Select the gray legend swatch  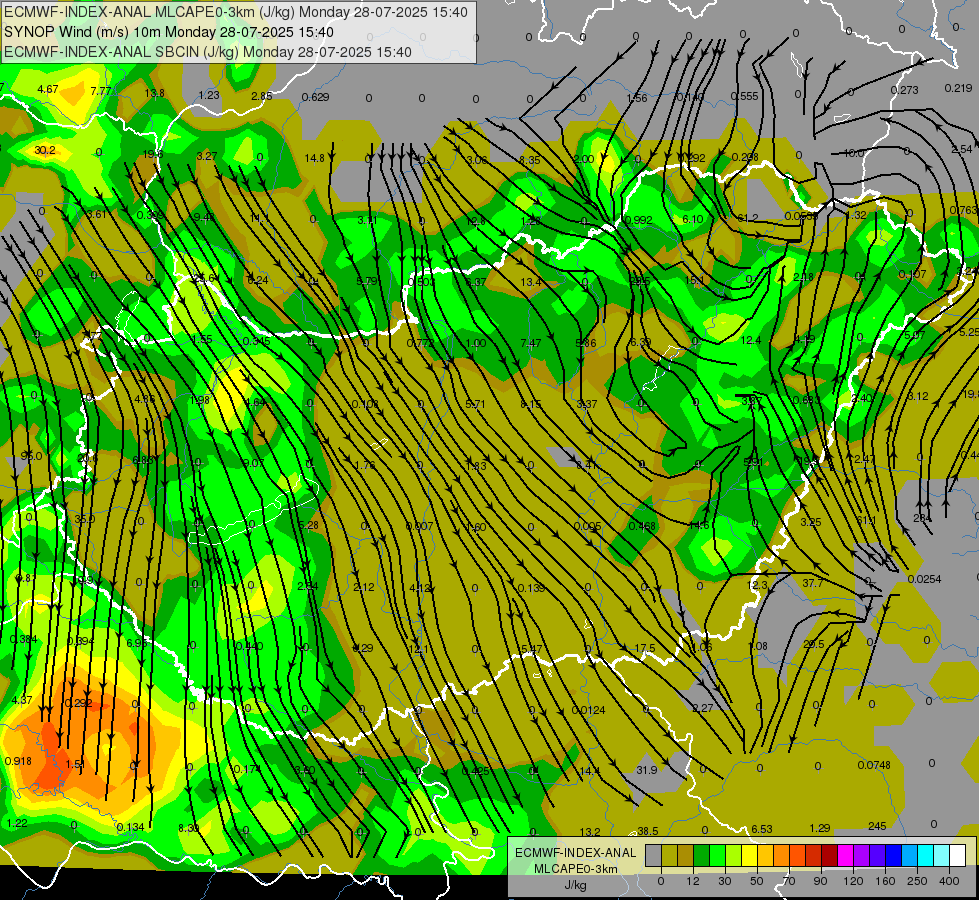(653, 855)
